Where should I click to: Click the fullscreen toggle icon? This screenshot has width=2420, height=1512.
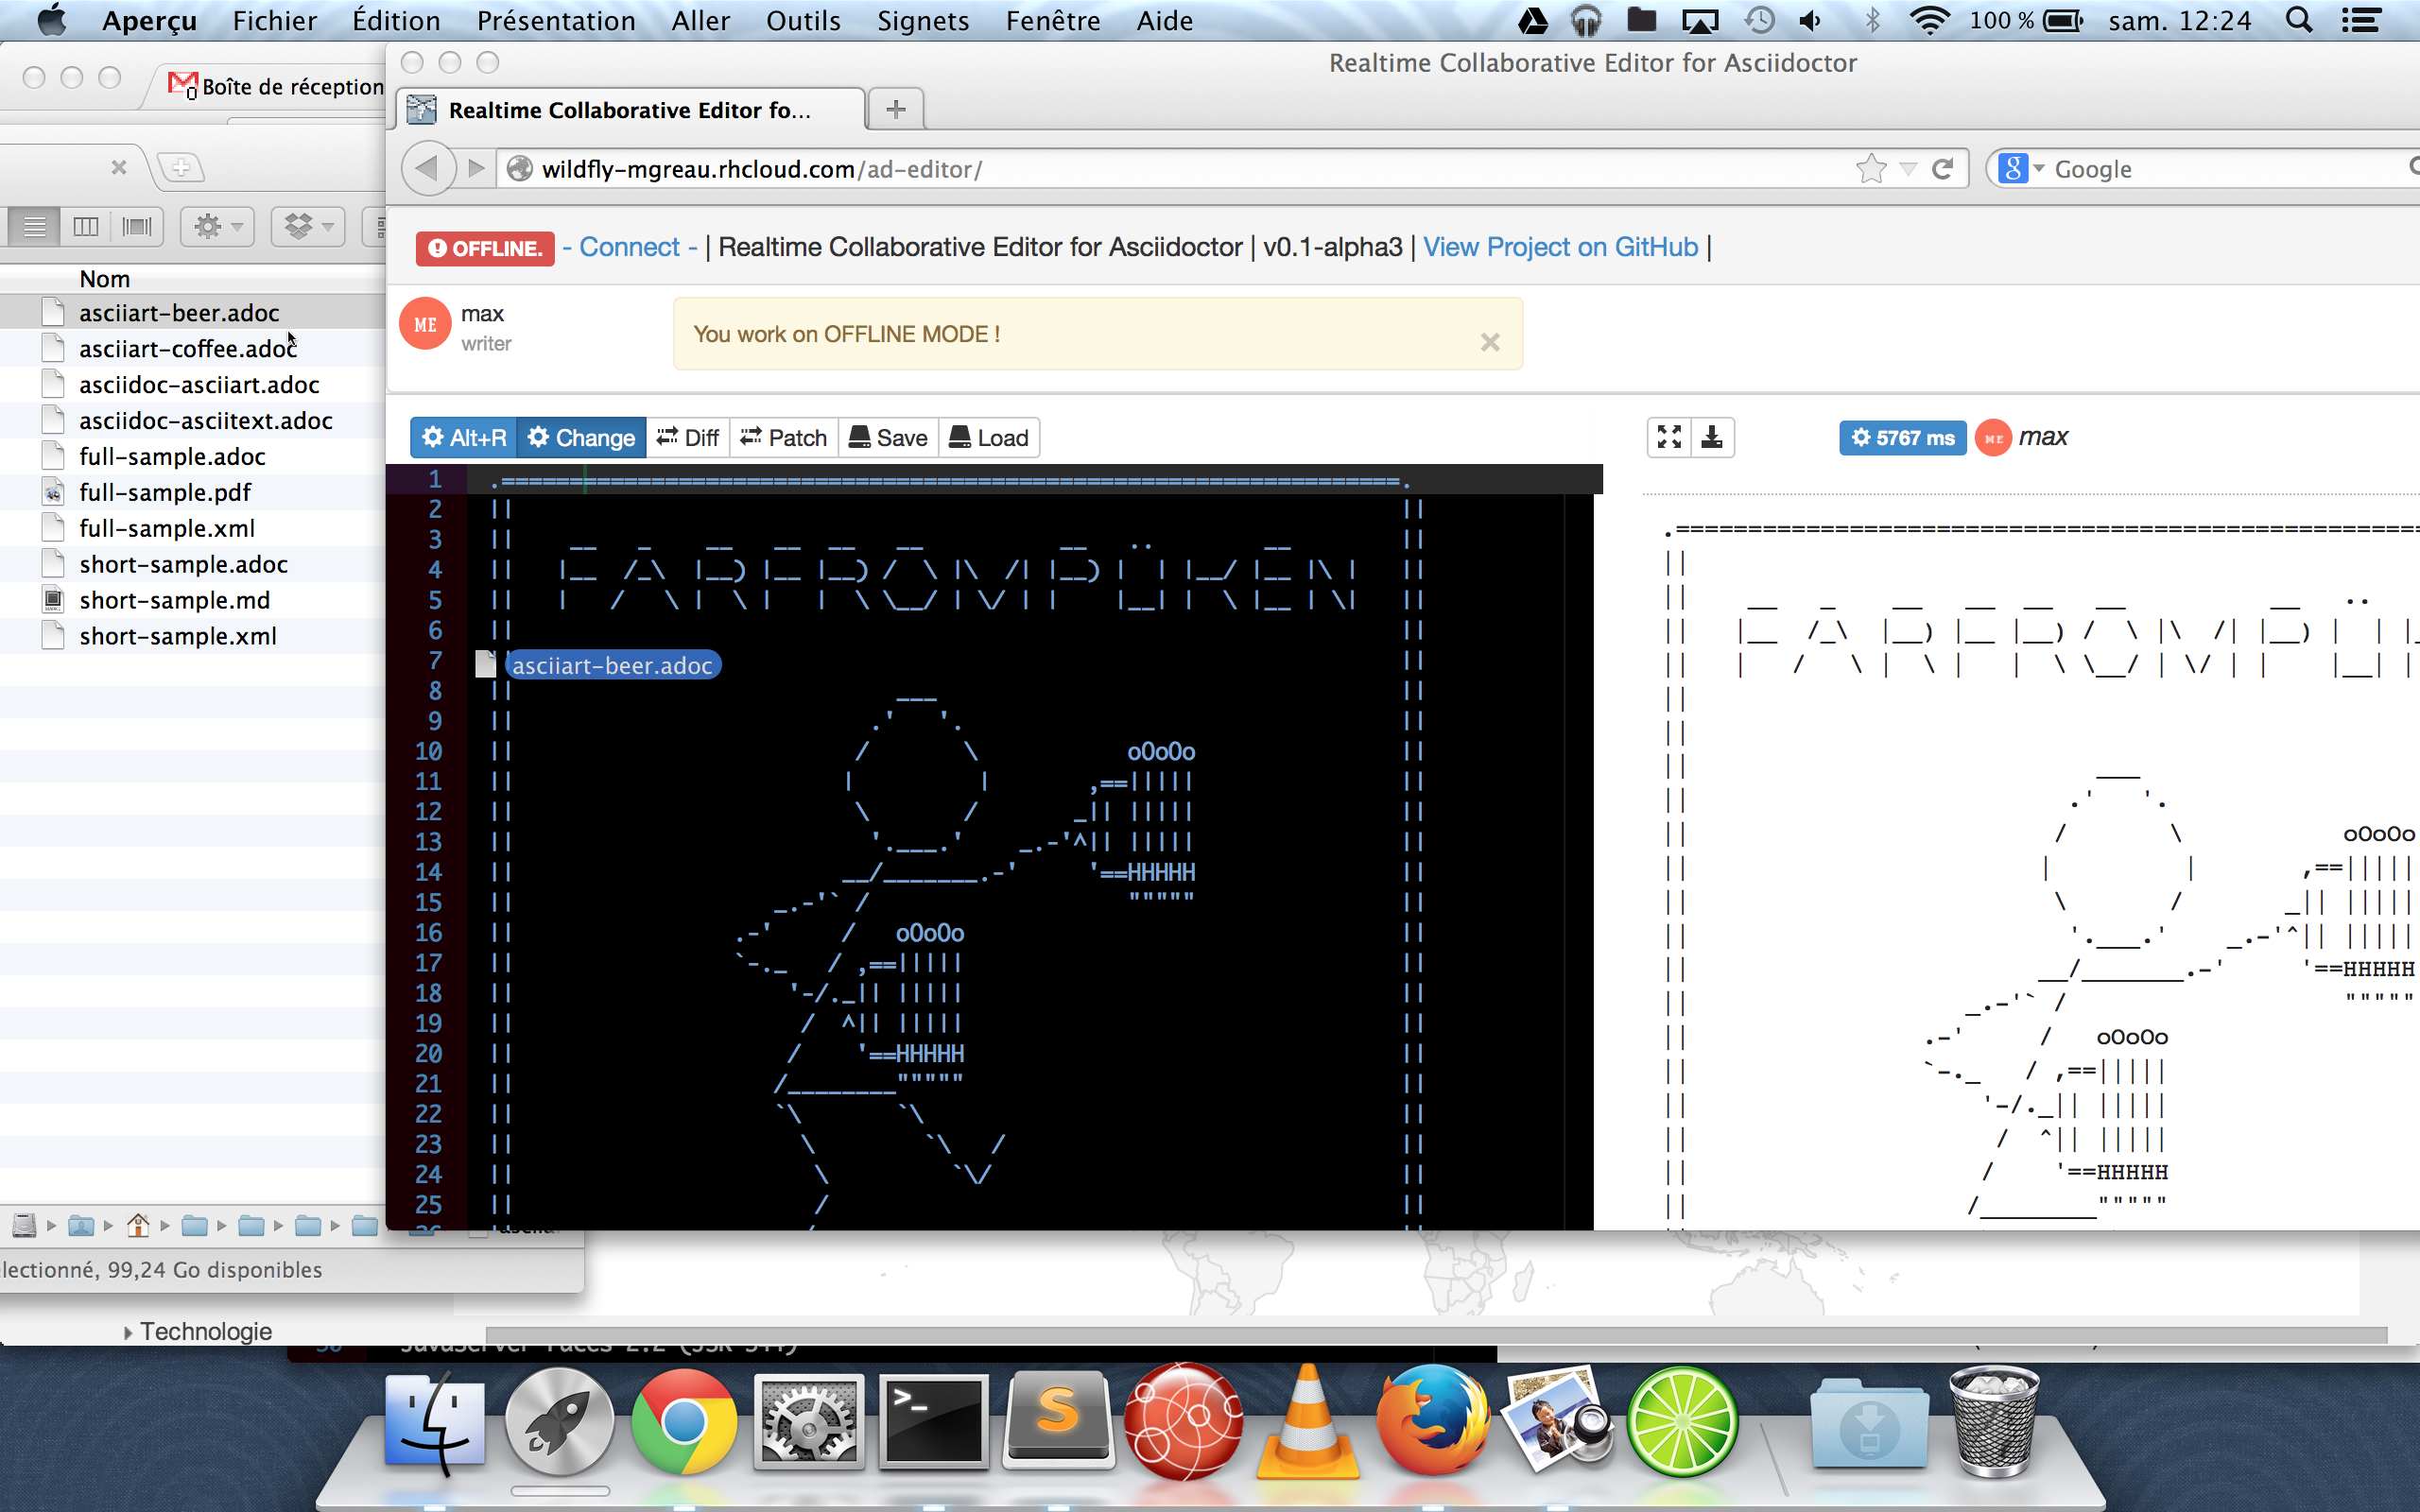pos(1668,438)
